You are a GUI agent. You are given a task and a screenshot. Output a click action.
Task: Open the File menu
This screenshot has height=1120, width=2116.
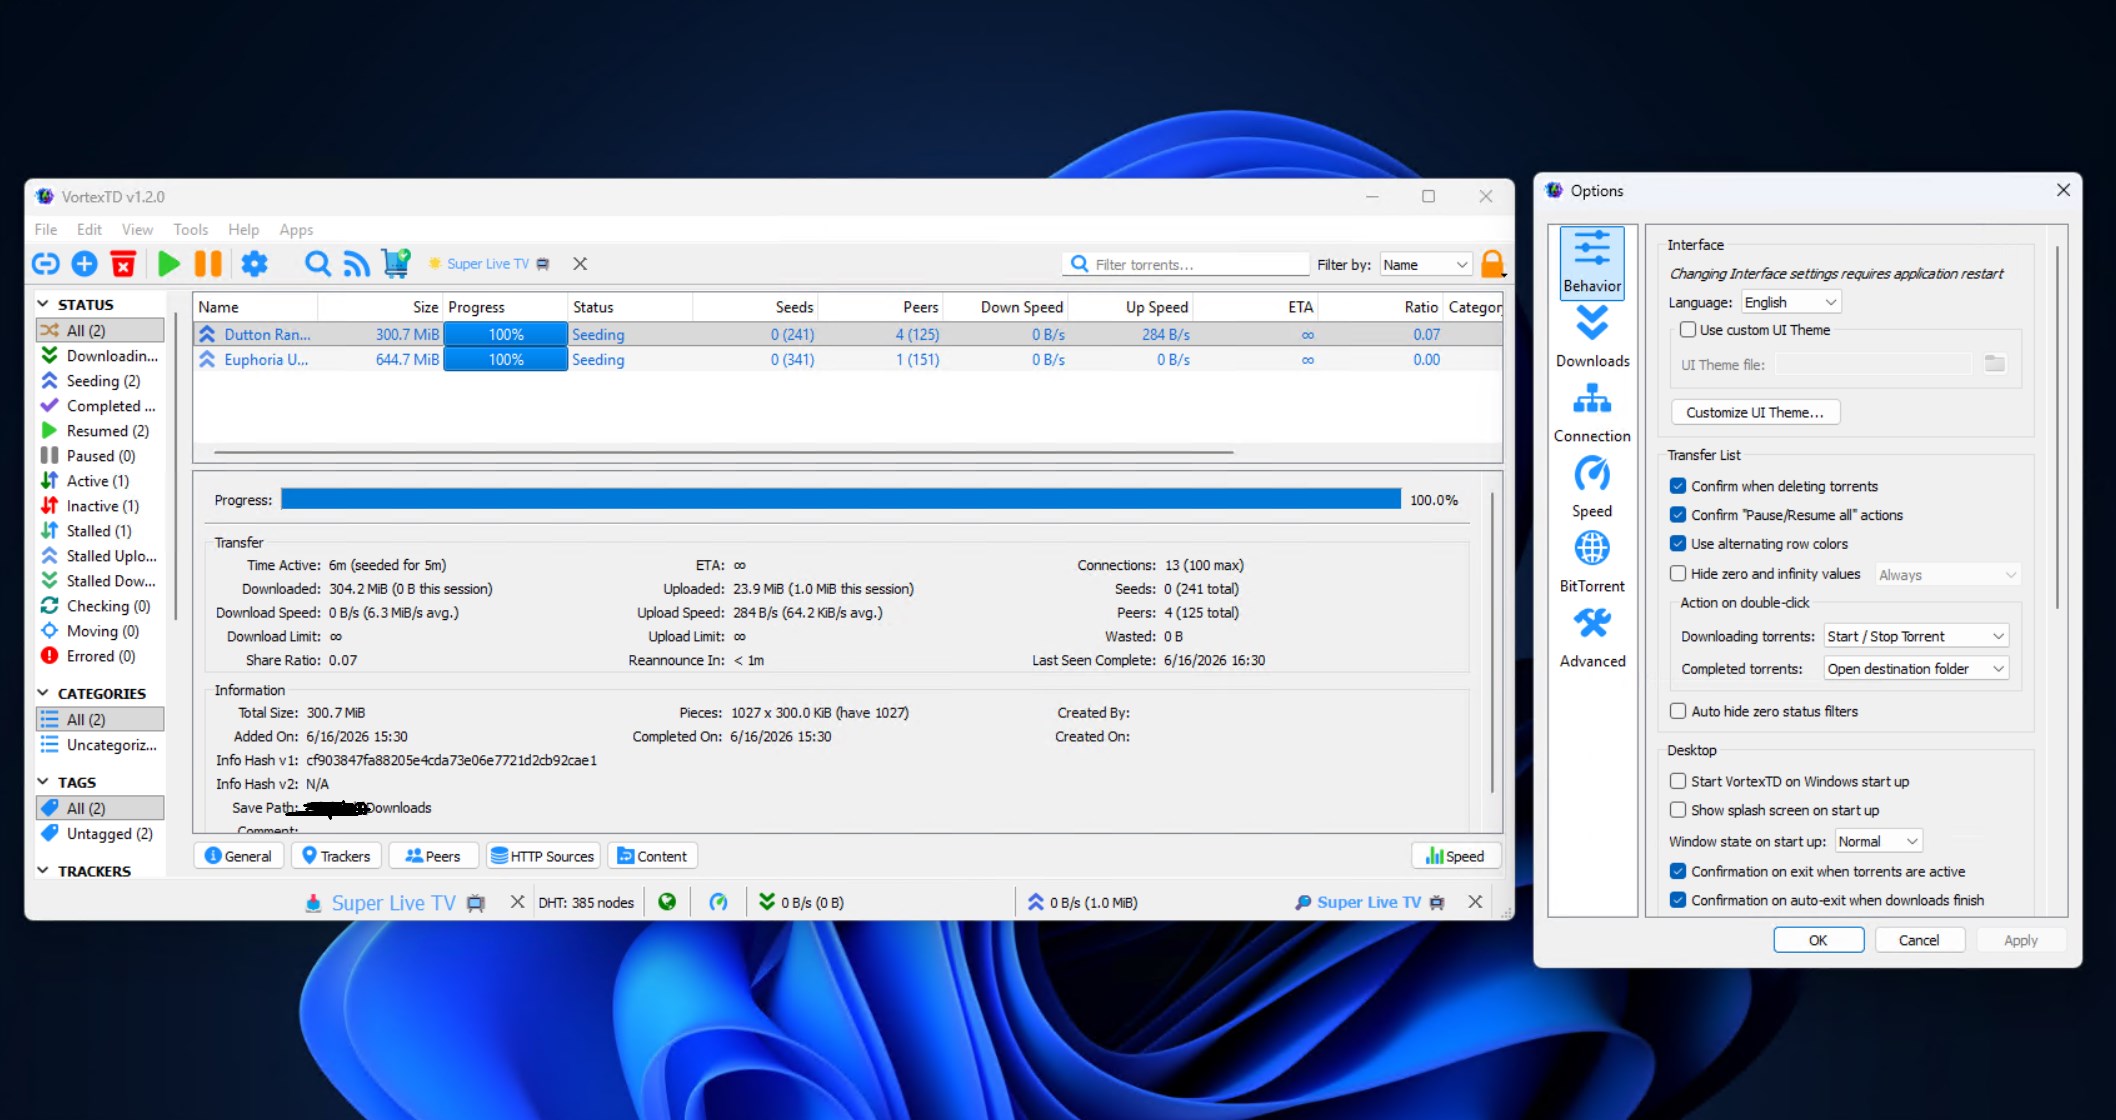pos(46,229)
